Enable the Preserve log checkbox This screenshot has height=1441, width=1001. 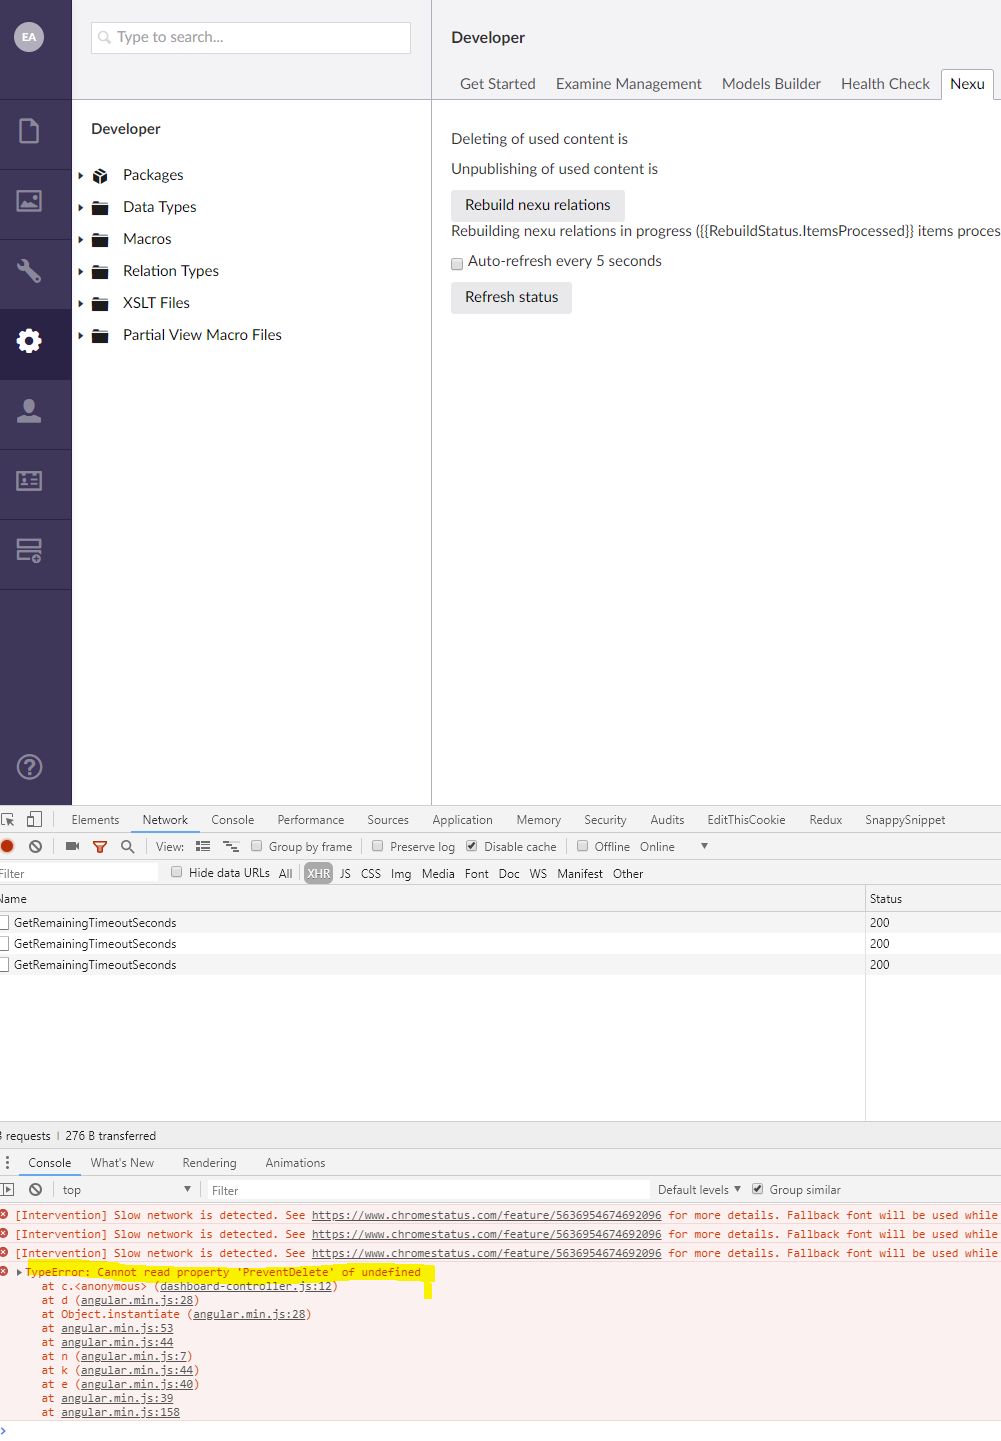point(378,846)
